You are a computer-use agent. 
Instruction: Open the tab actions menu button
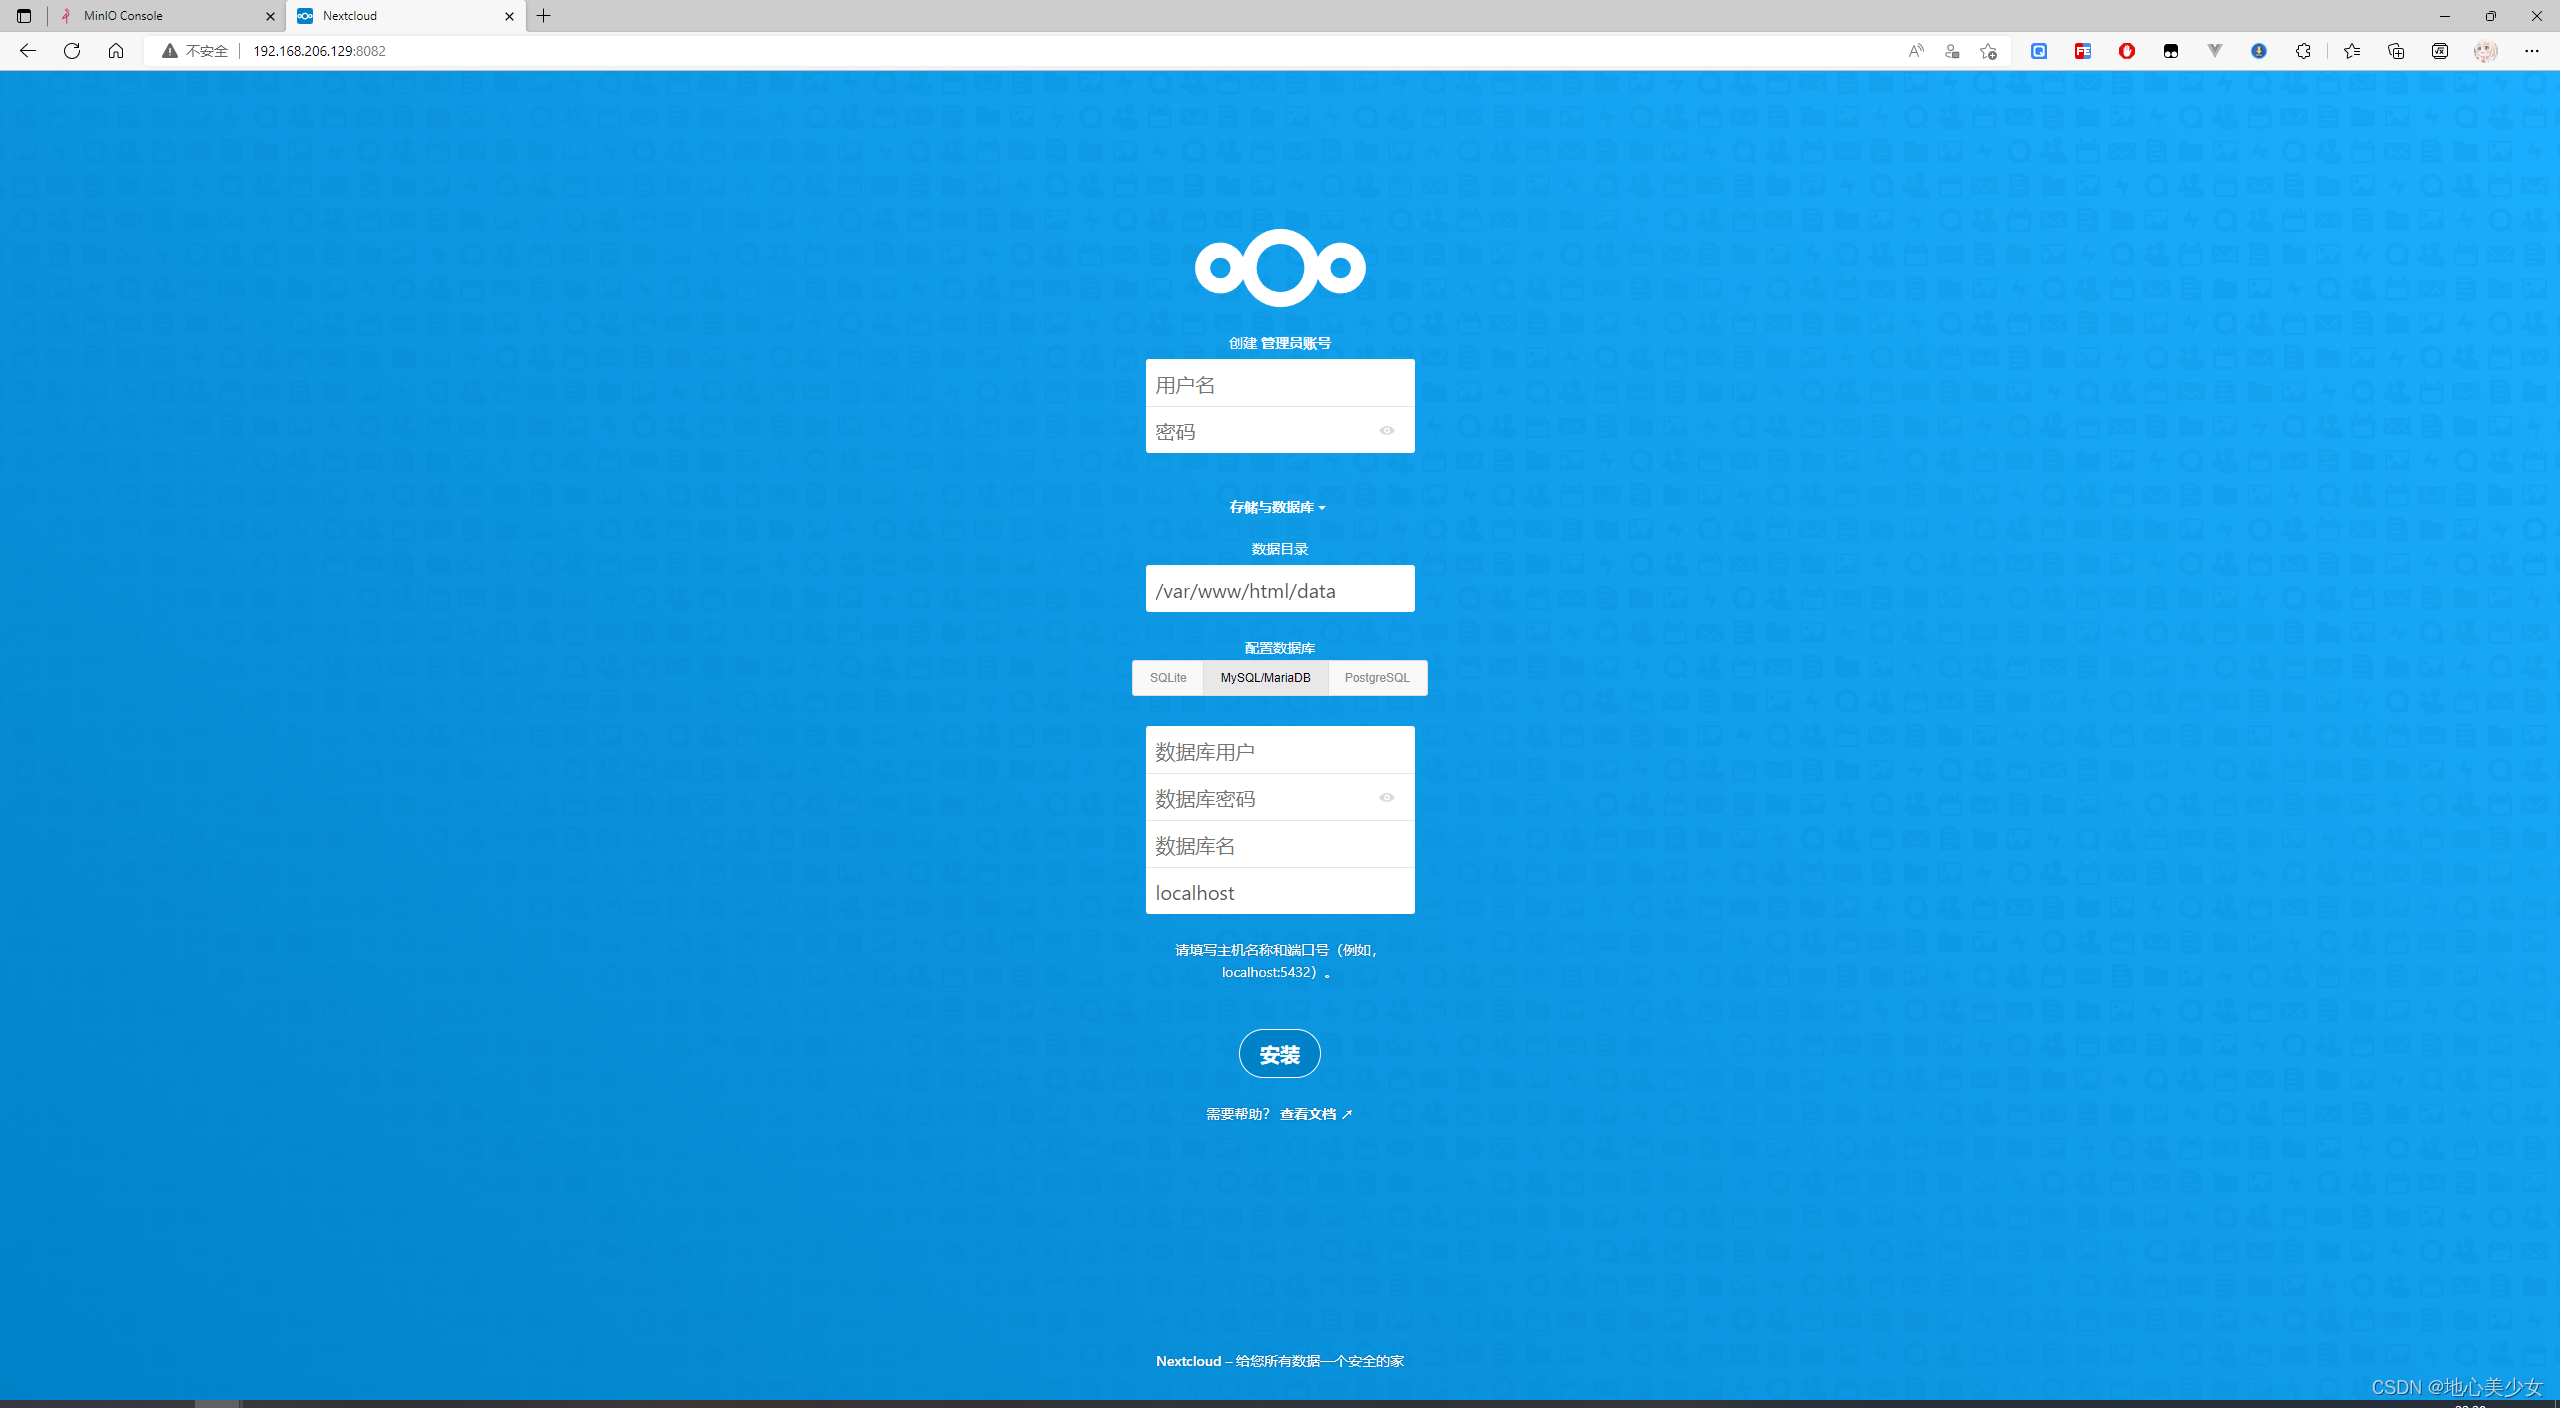pyautogui.click(x=24, y=16)
